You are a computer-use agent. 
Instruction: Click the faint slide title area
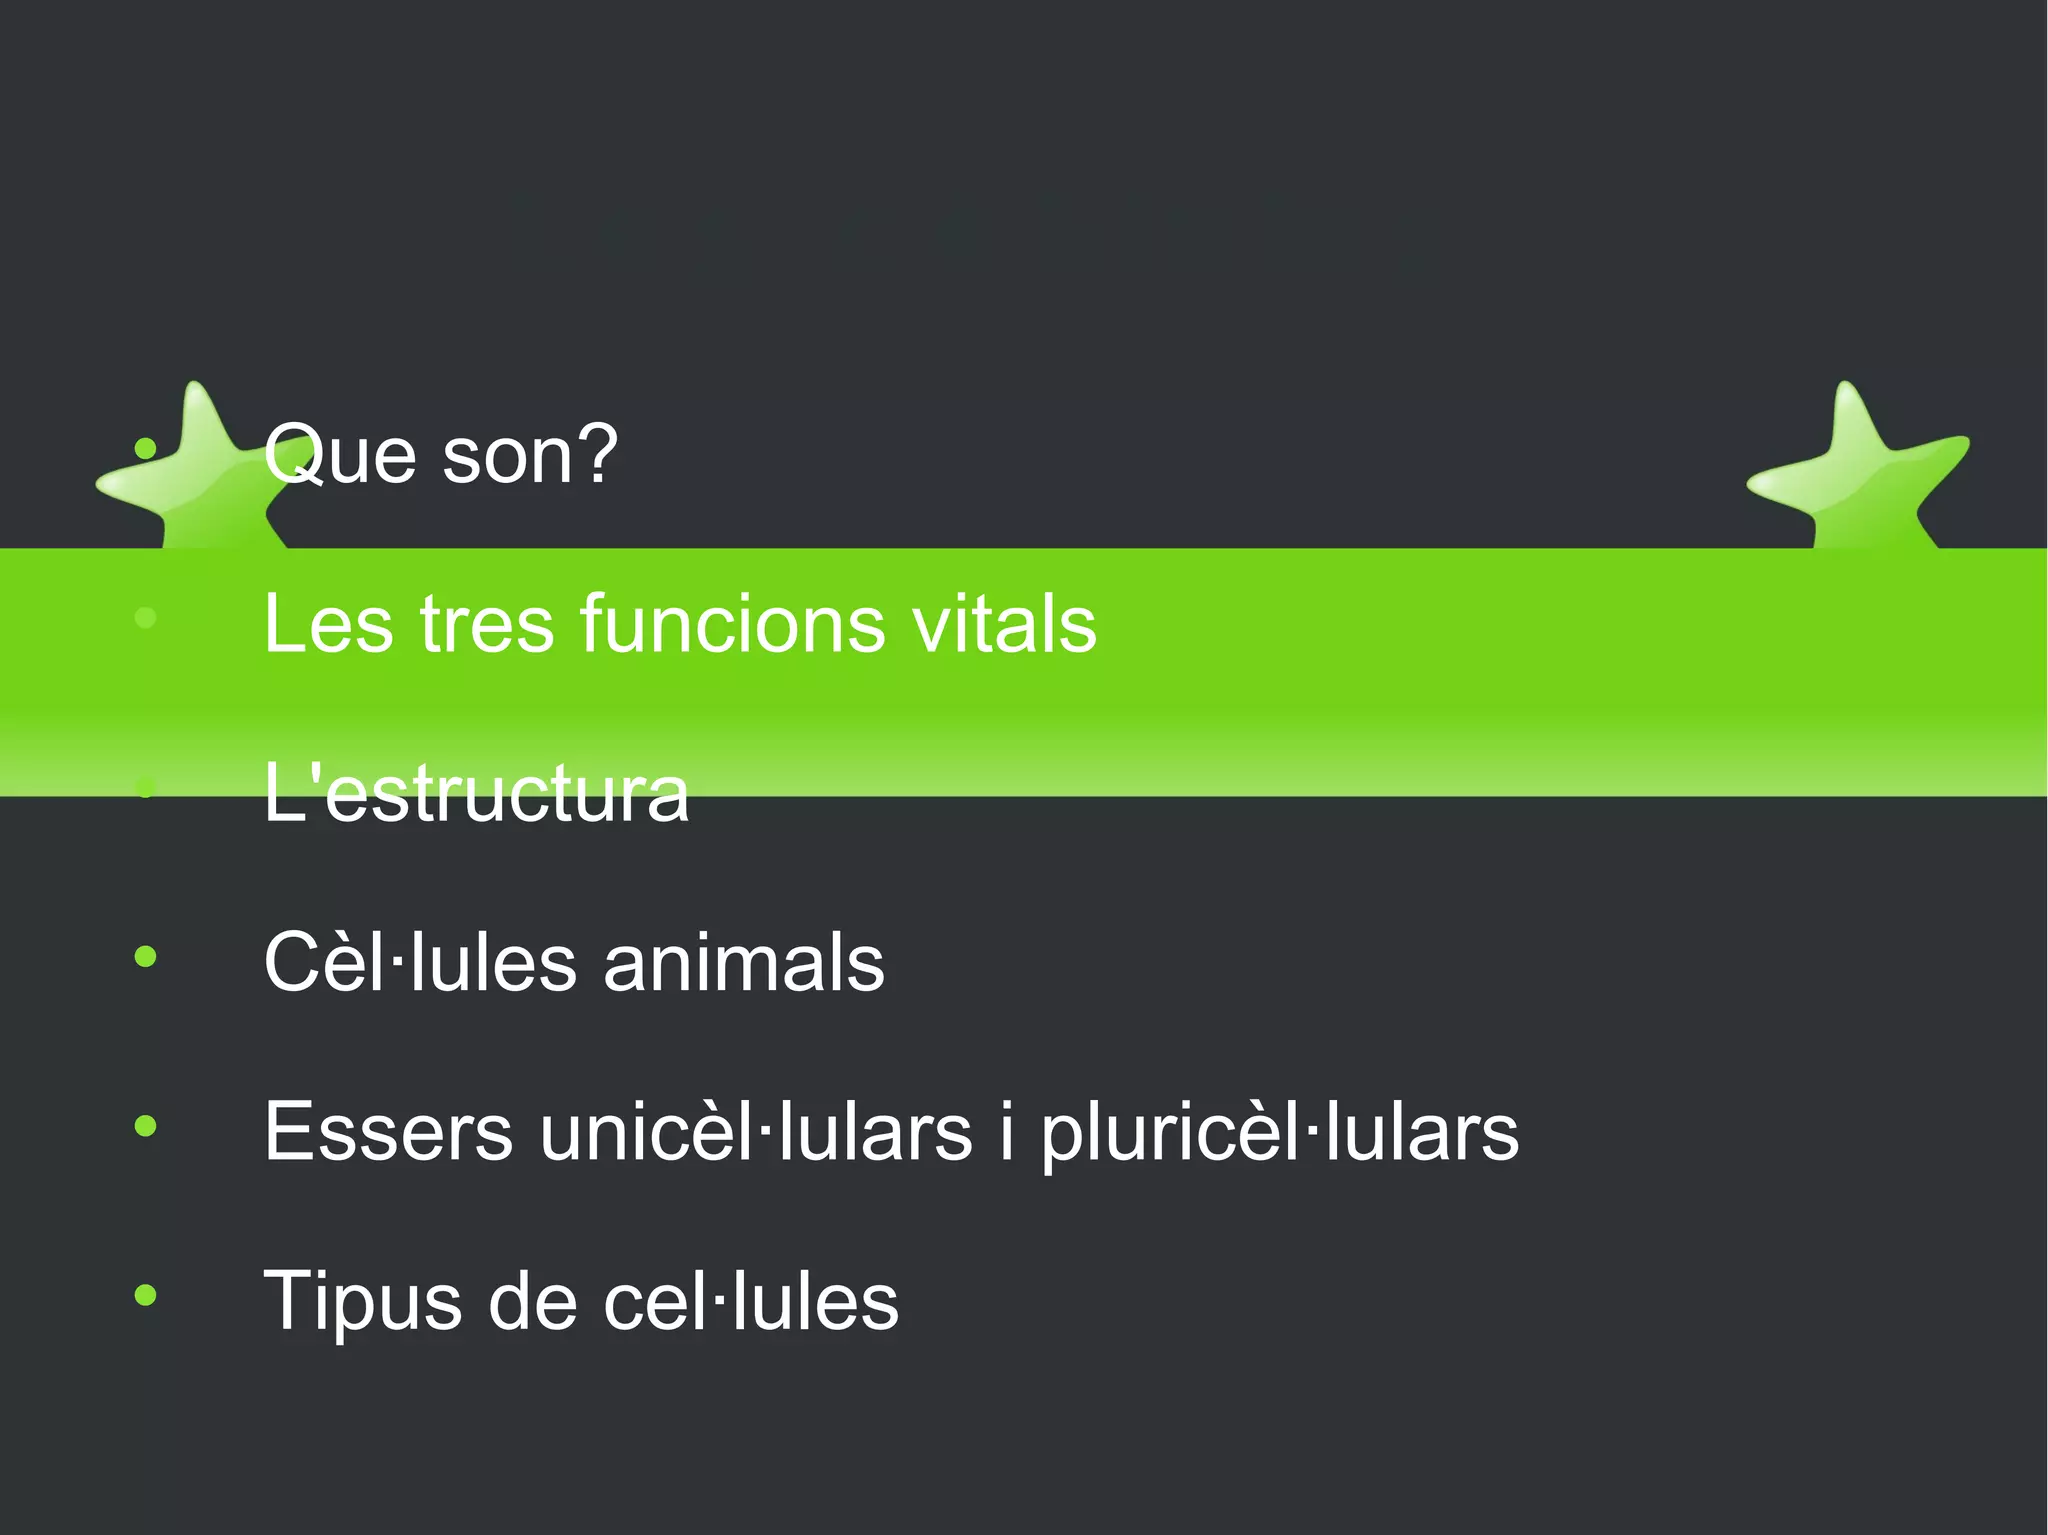pos(975,230)
